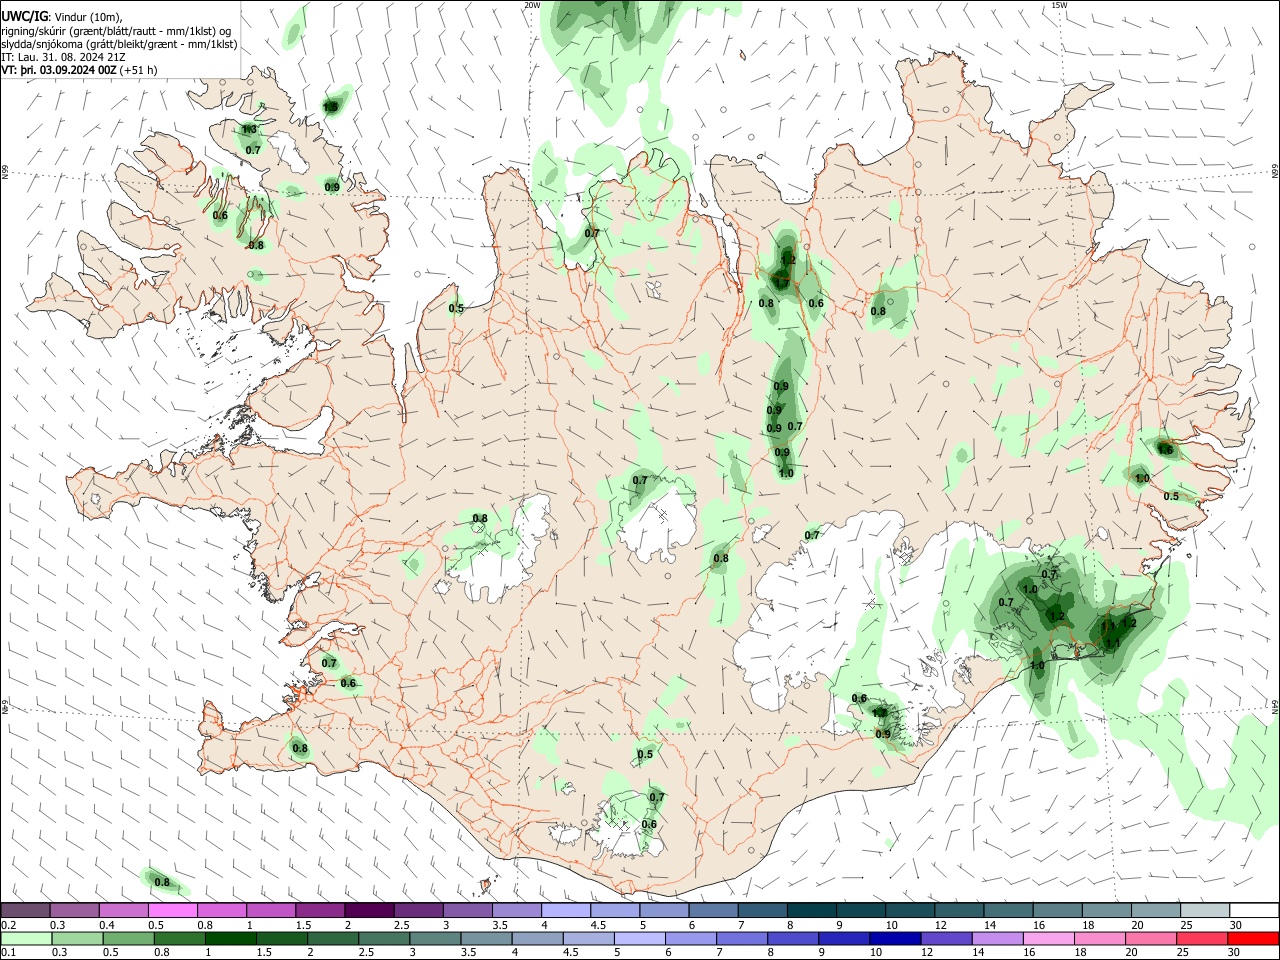Click the 'IT: Lau. 31. 08. 2024 21Z' line
1280x960 pixels.
click(63, 57)
